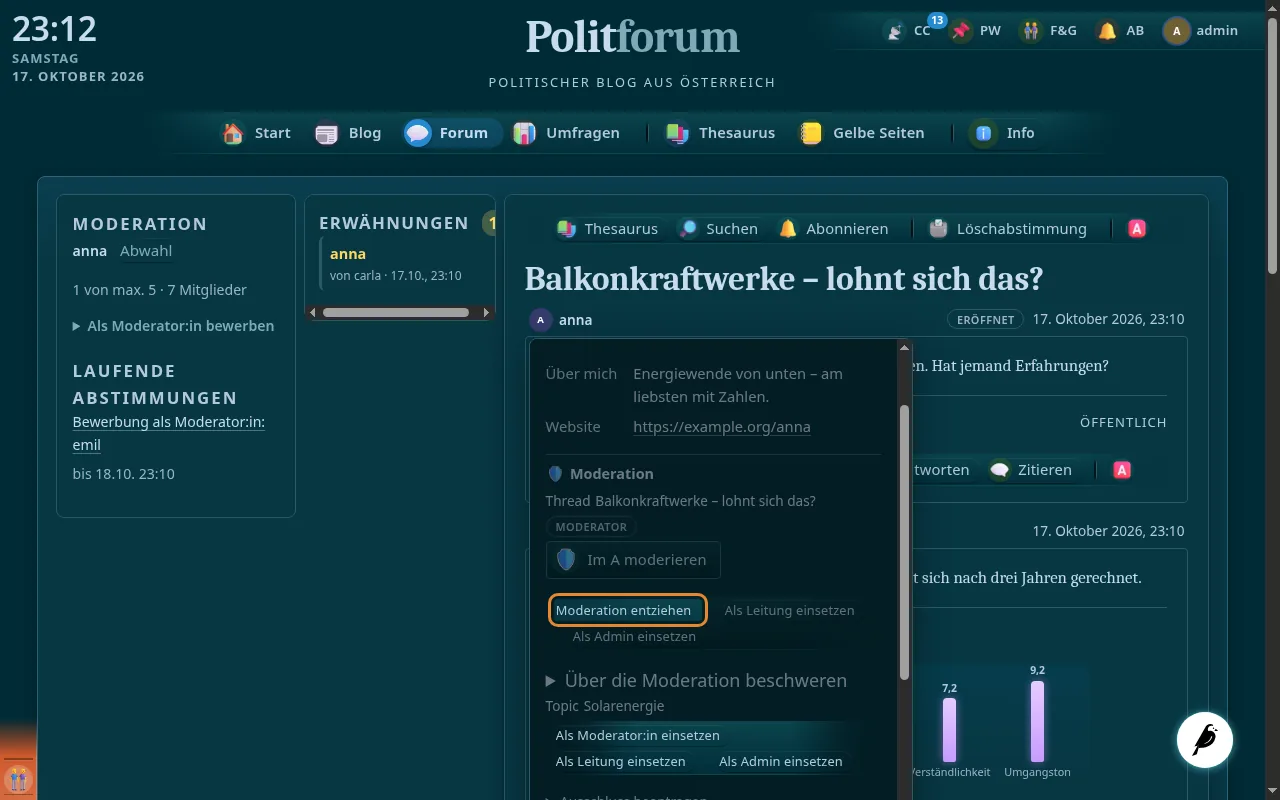Click the Löschabstimmung label in thread toolbar
Viewport: 1280px width, 800px height.
(x=1022, y=229)
